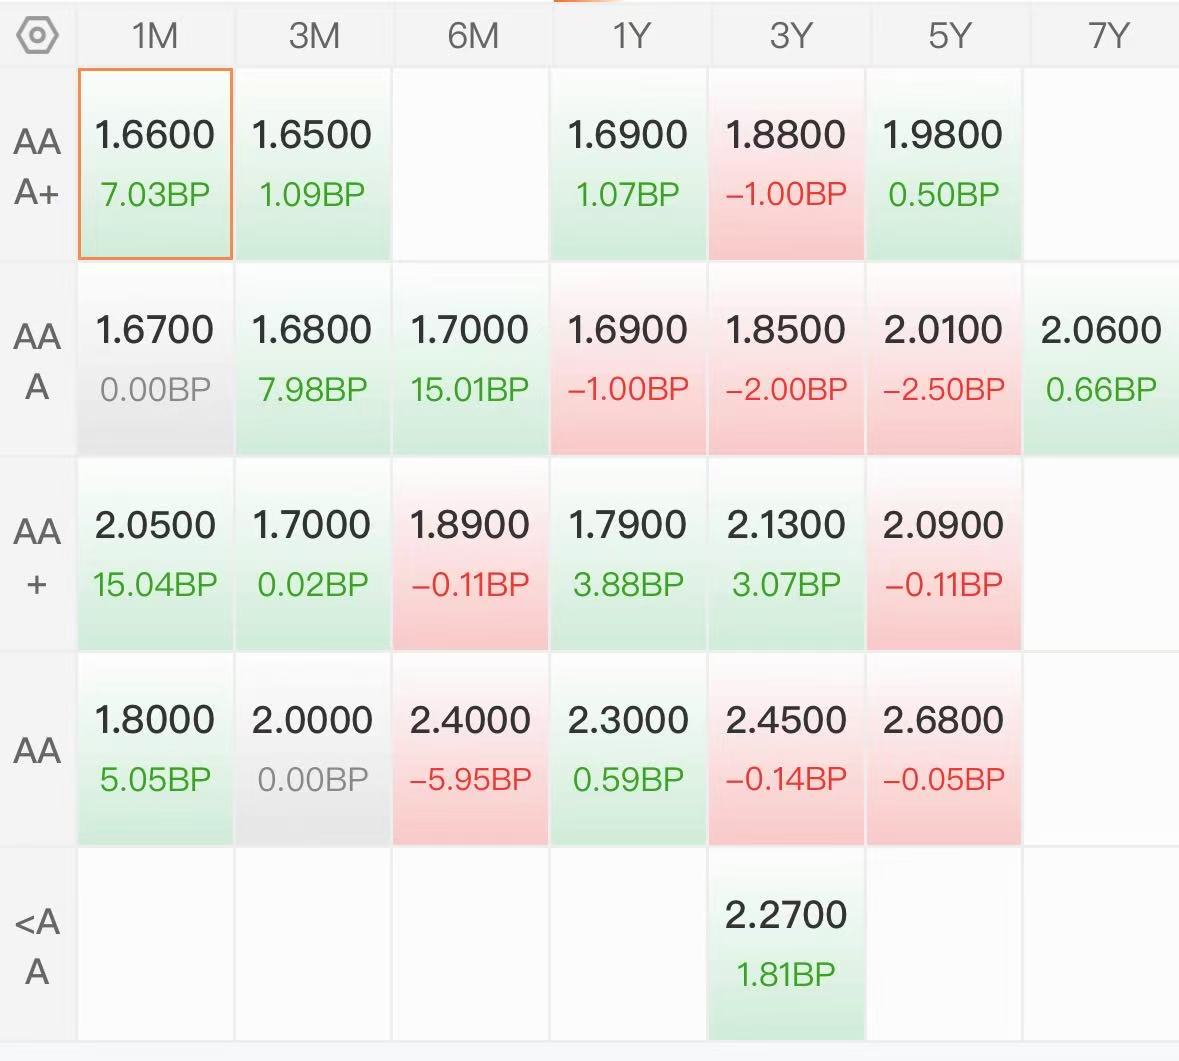Click AAA 1M cell with 0.00BP
The image size is (1179, 1061).
[155, 359]
